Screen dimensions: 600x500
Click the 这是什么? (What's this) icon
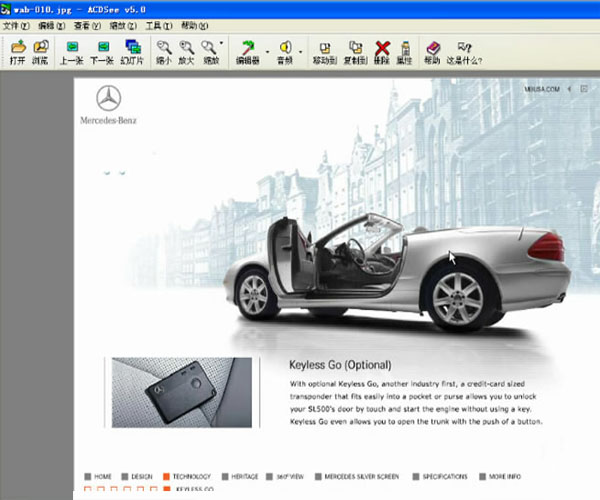click(464, 51)
